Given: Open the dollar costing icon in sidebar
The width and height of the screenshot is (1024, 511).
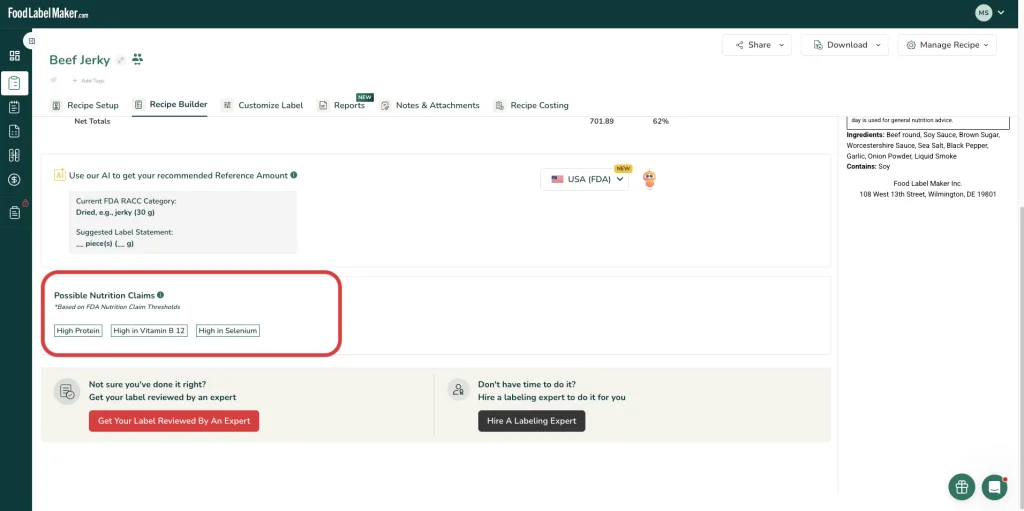Looking at the screenshot, I should [x=14, y=179].
